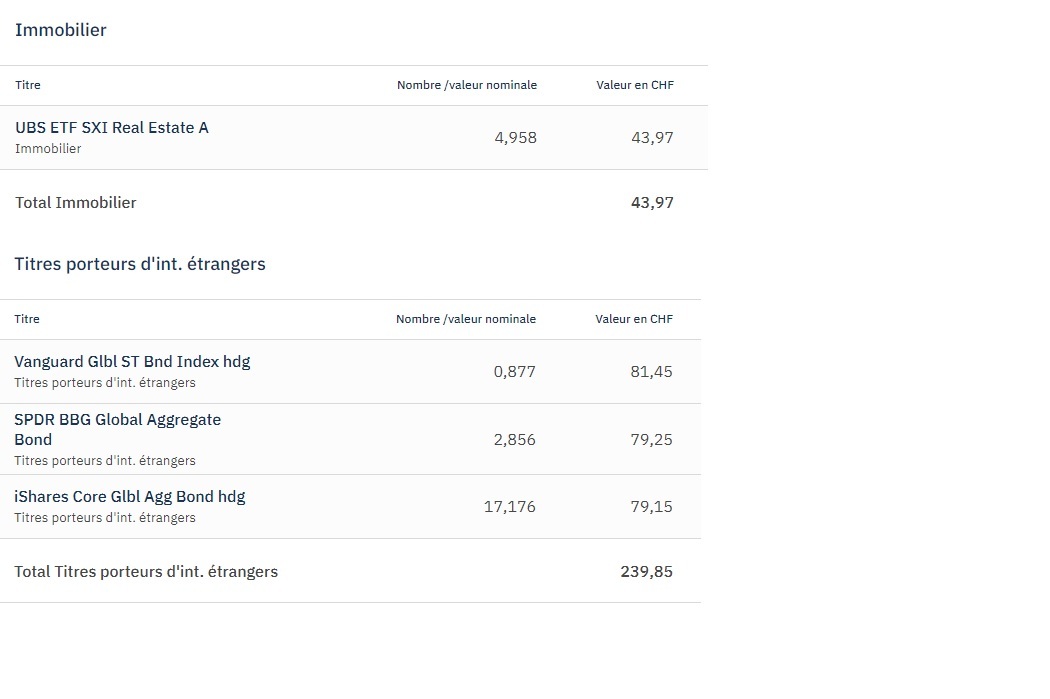Select the 0,877 quantity for Vanguard
Image resolution: width=1050 pixels, height=699 pixels.
coord(514,372)
